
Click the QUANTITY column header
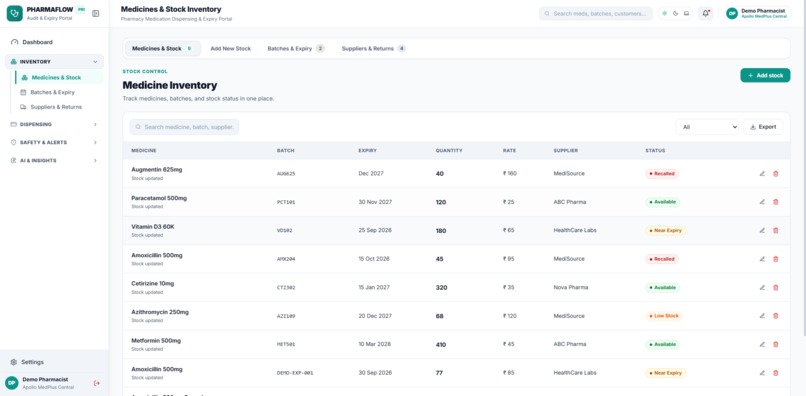(x=449, y=151)
